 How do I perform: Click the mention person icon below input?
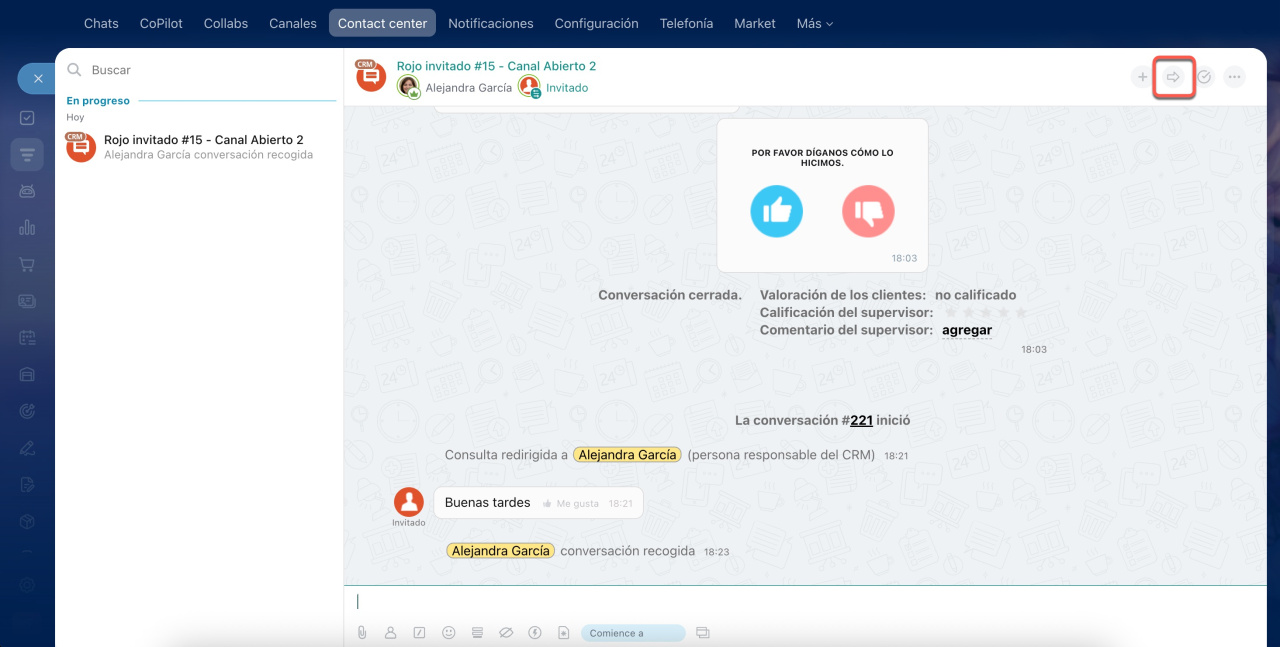coord(391,633)
